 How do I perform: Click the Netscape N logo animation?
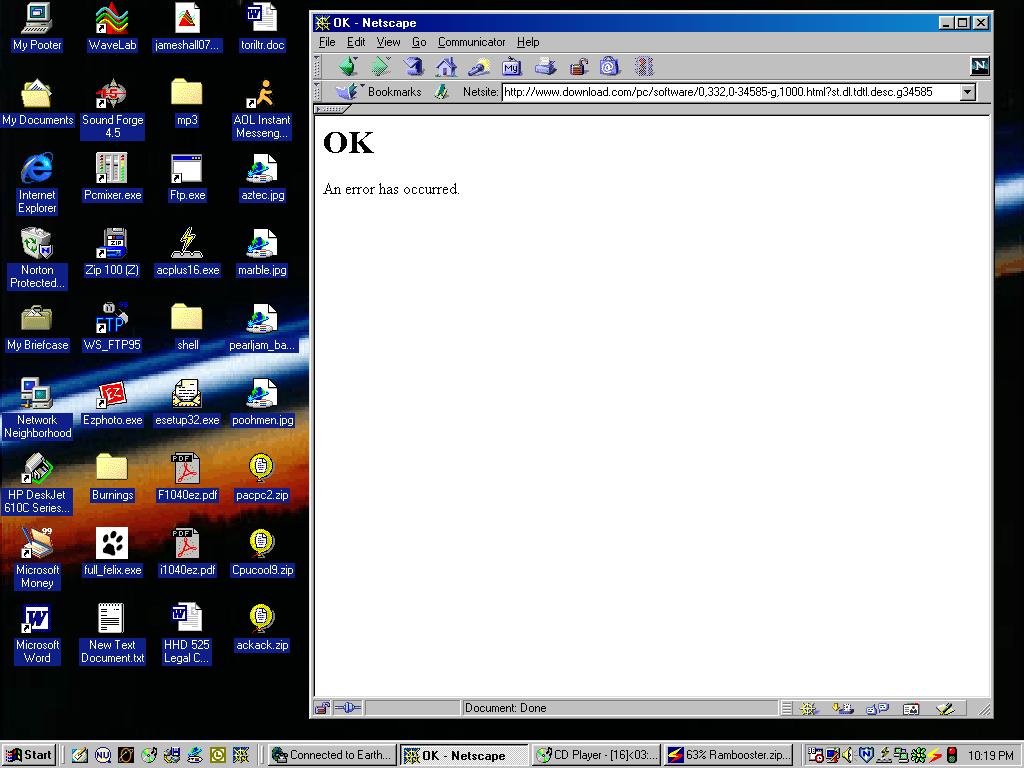[980, 66]
